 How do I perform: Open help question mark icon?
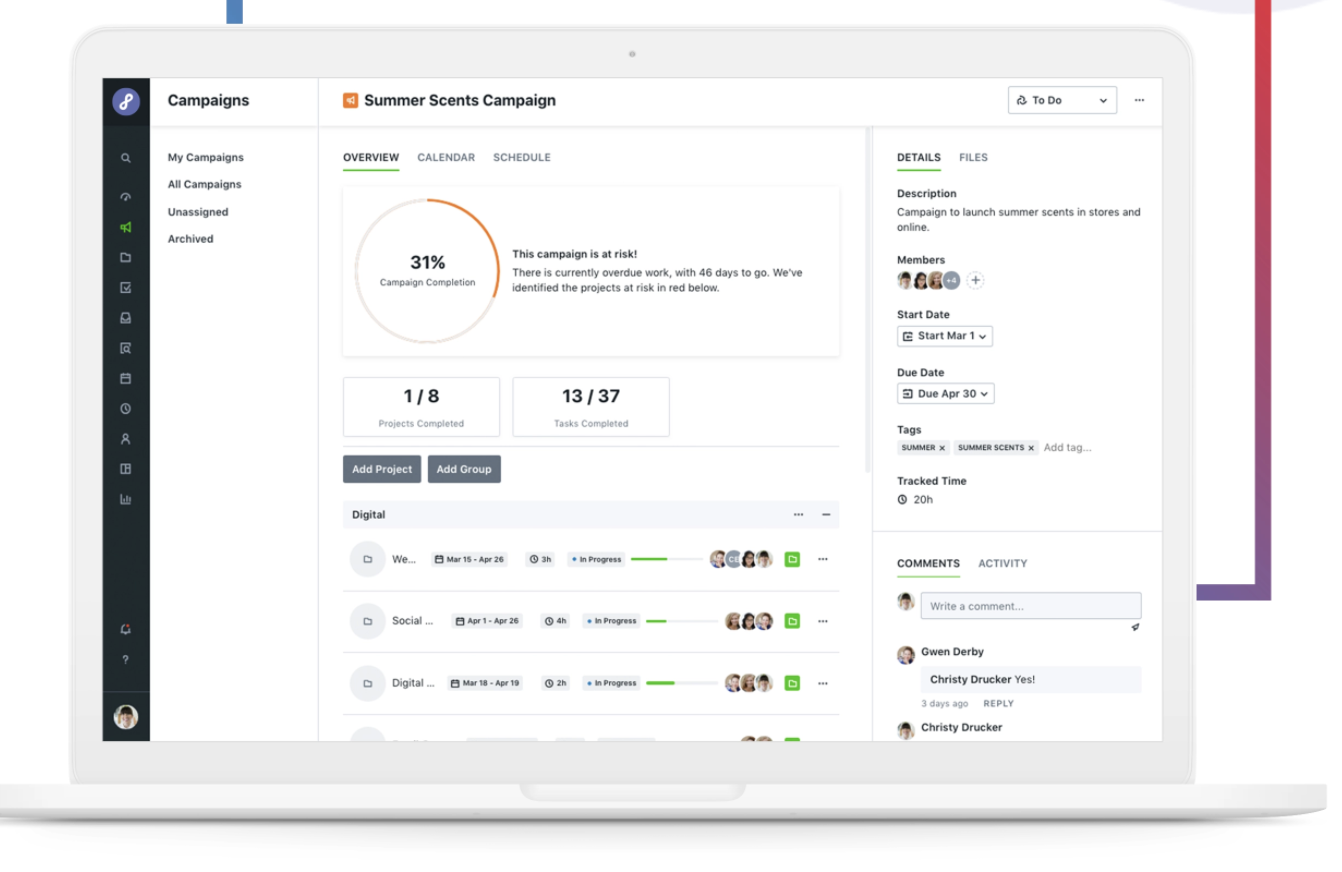(x=126, y=659)
